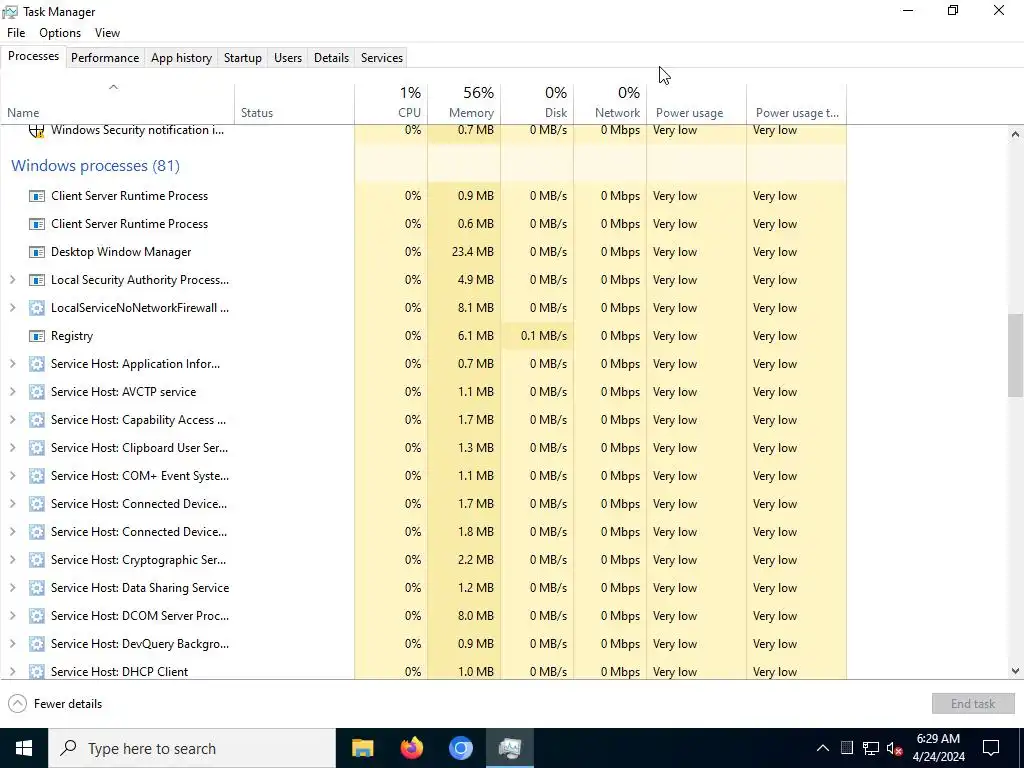1024x768 pixels.
Task: Sort processes by Memory column header
Action: pos(464,103)
